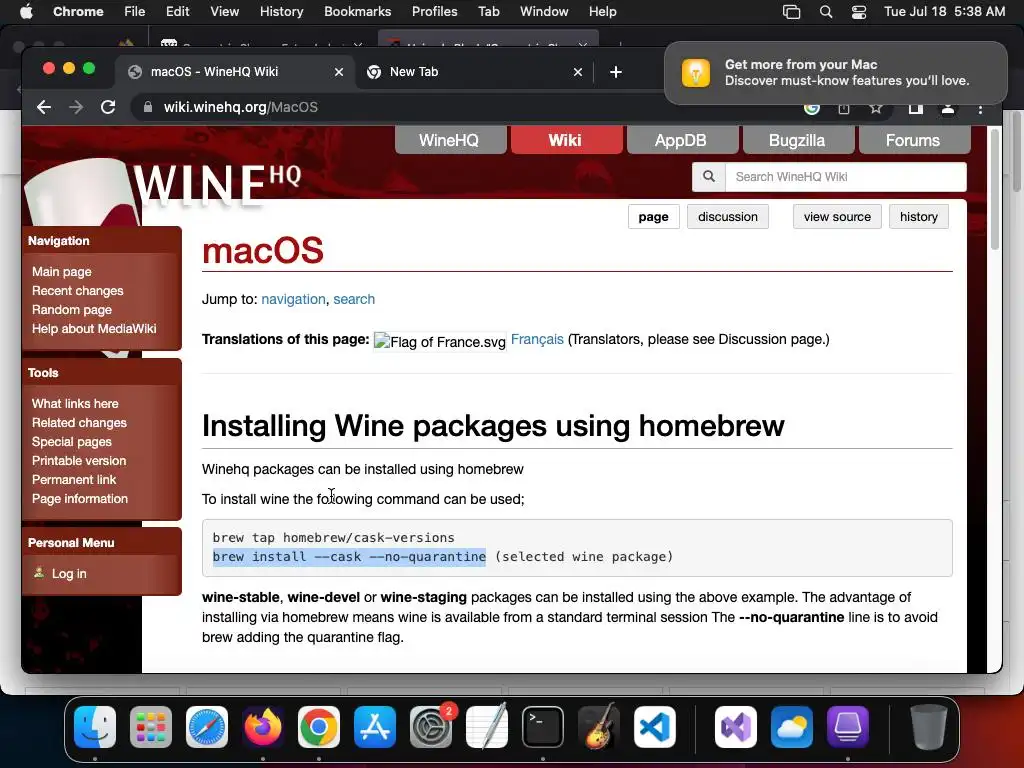Open the discussion page tab

[728, 217]
